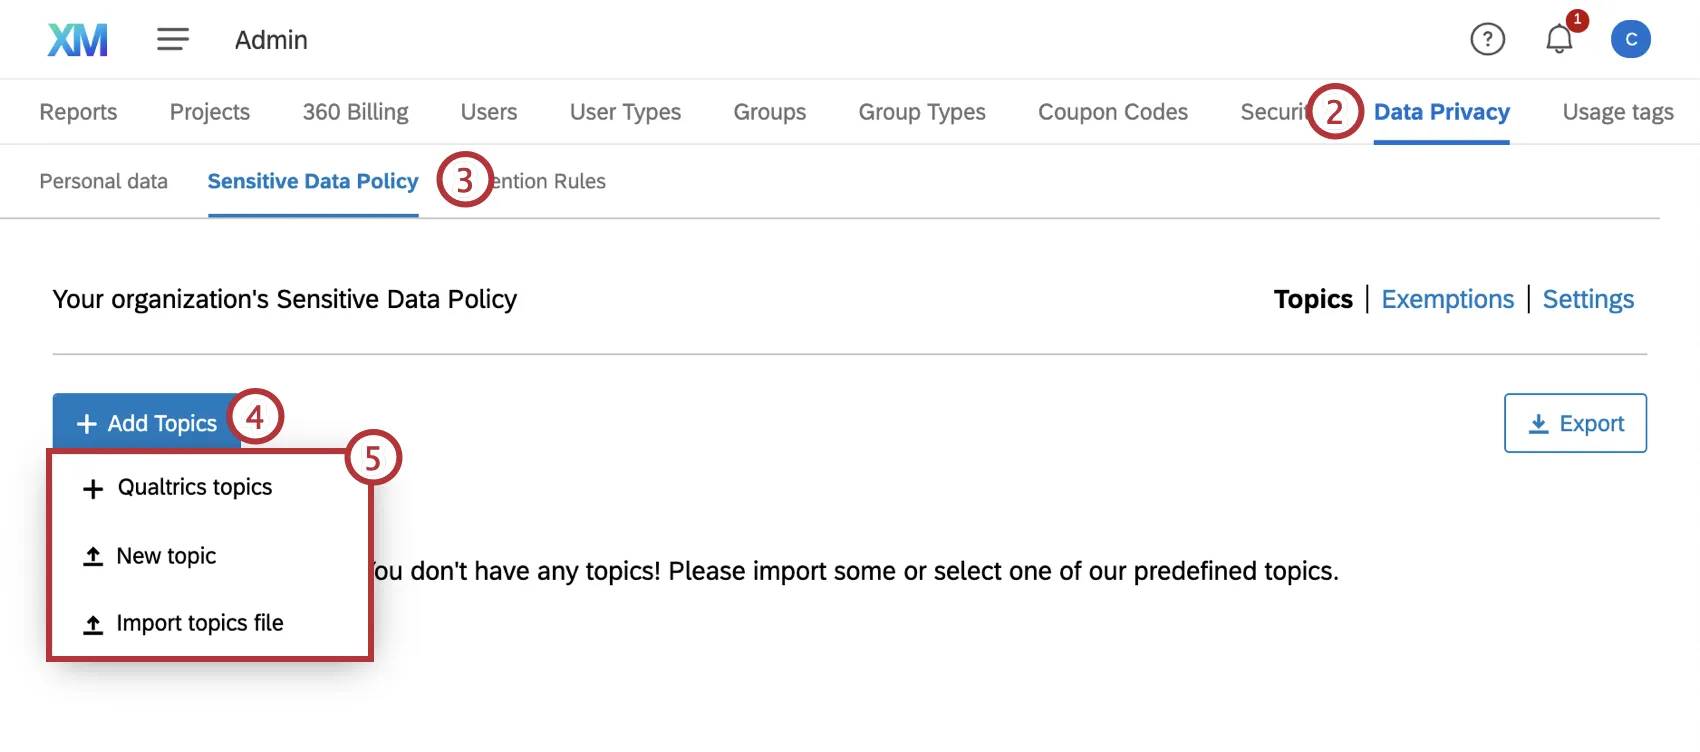Viewport: 1700px width, 752px height.
Task: Open notifications via the bell icon
Action: 1557,41
